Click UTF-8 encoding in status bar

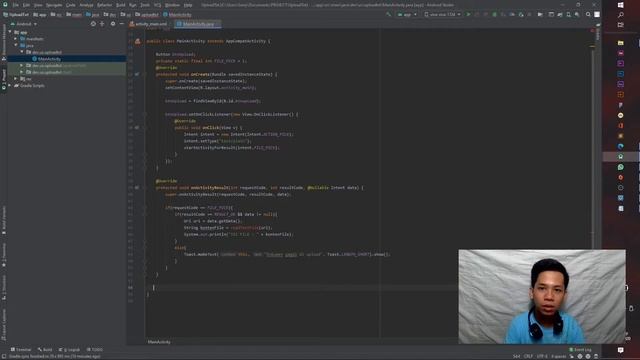pos(542,356)
